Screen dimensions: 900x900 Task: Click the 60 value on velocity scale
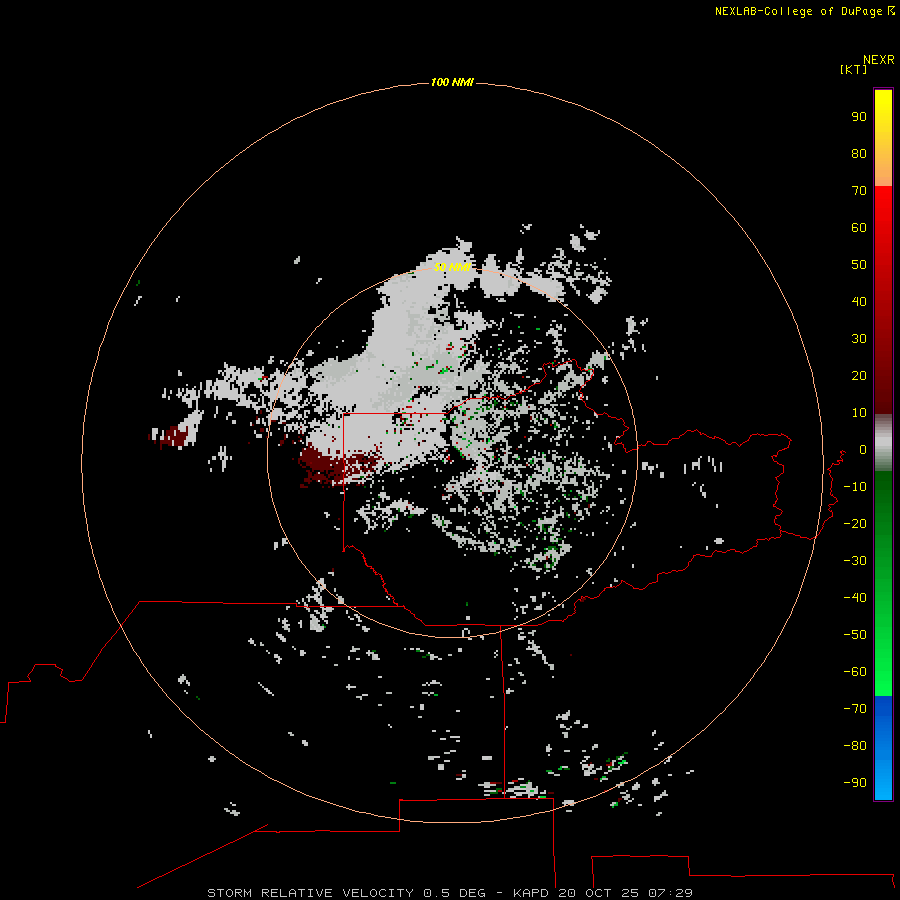click(x=859, y=228)
